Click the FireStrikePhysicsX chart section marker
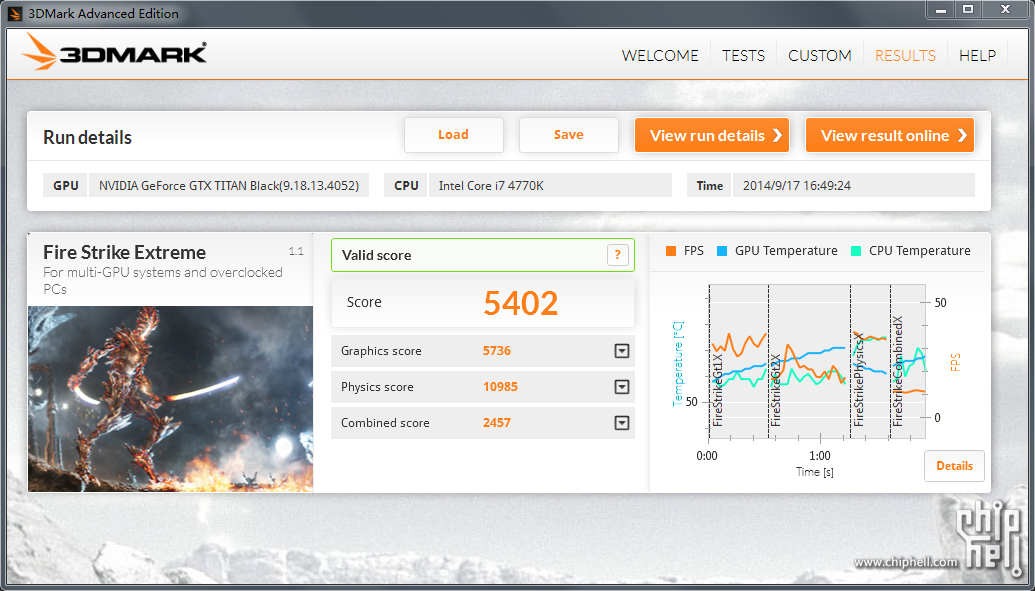Image resolution: width=1035 pixels, height=591 pixels. click(859, 379)
